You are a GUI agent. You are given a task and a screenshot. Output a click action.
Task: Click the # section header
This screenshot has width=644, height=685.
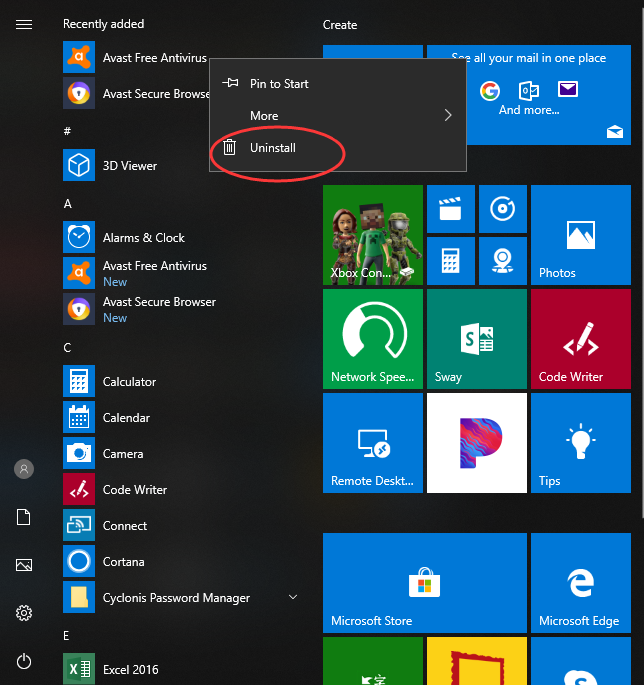[x=67, y=131]
